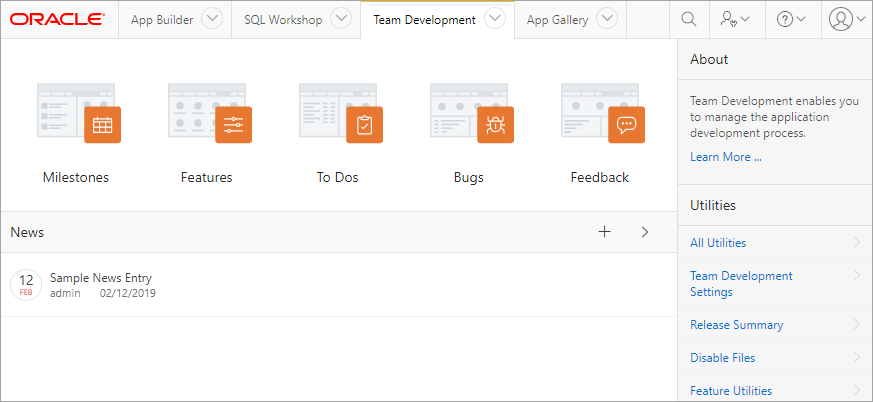
Task: Click the News section heading
Action: coord(27,232)
